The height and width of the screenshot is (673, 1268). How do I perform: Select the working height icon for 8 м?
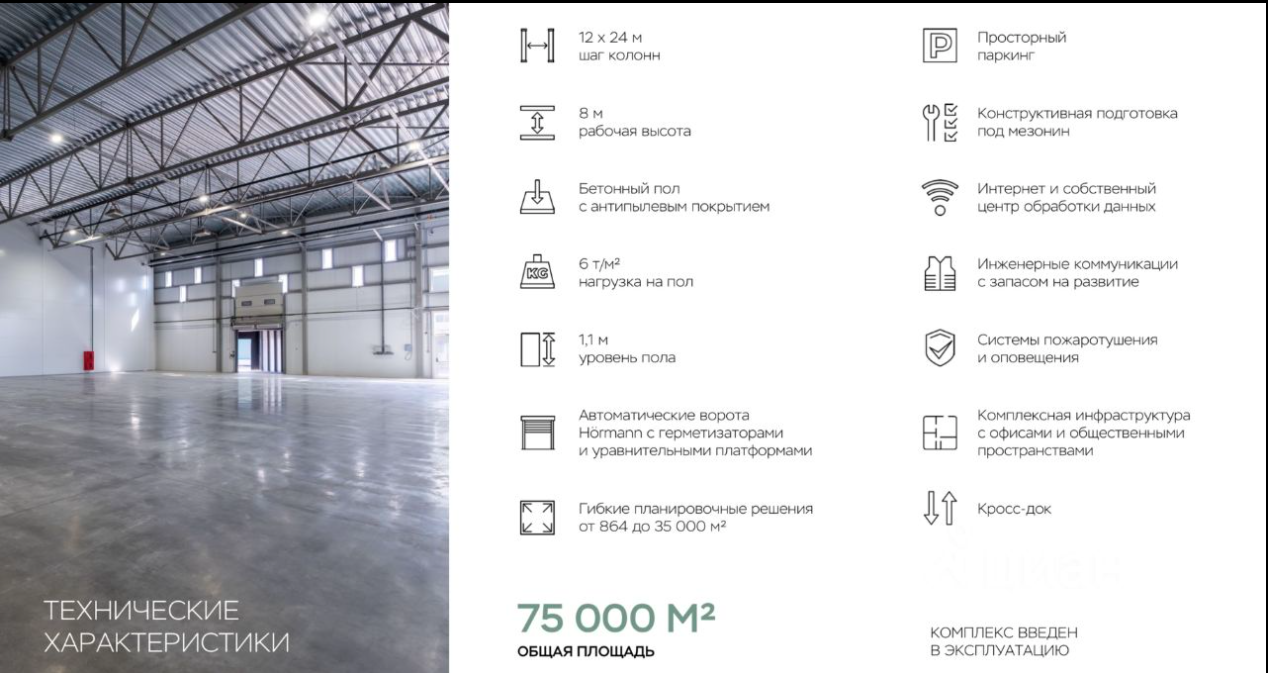537,122
